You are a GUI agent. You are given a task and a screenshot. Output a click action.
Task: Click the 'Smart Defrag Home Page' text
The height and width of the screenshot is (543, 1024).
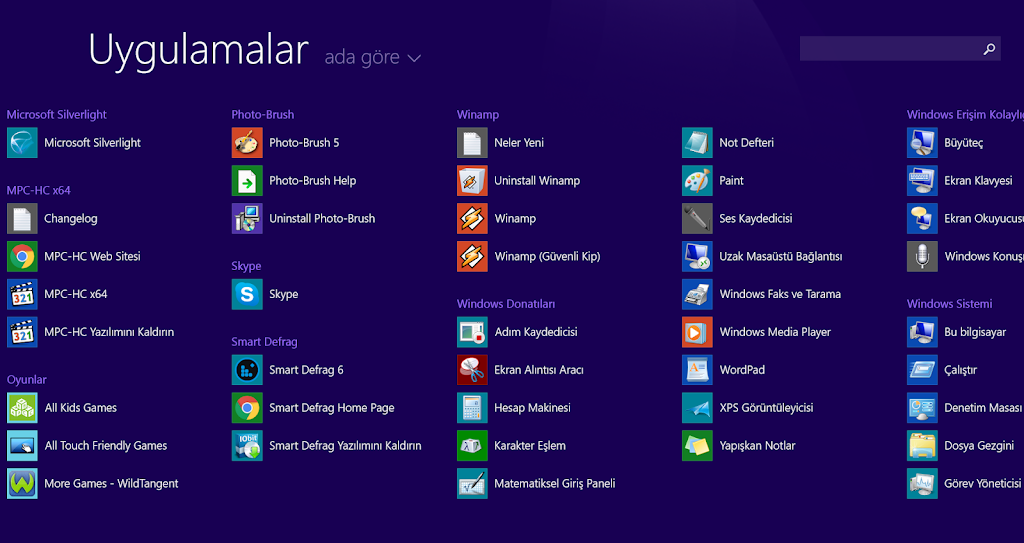pyautogui.click(x=332, y=408)
